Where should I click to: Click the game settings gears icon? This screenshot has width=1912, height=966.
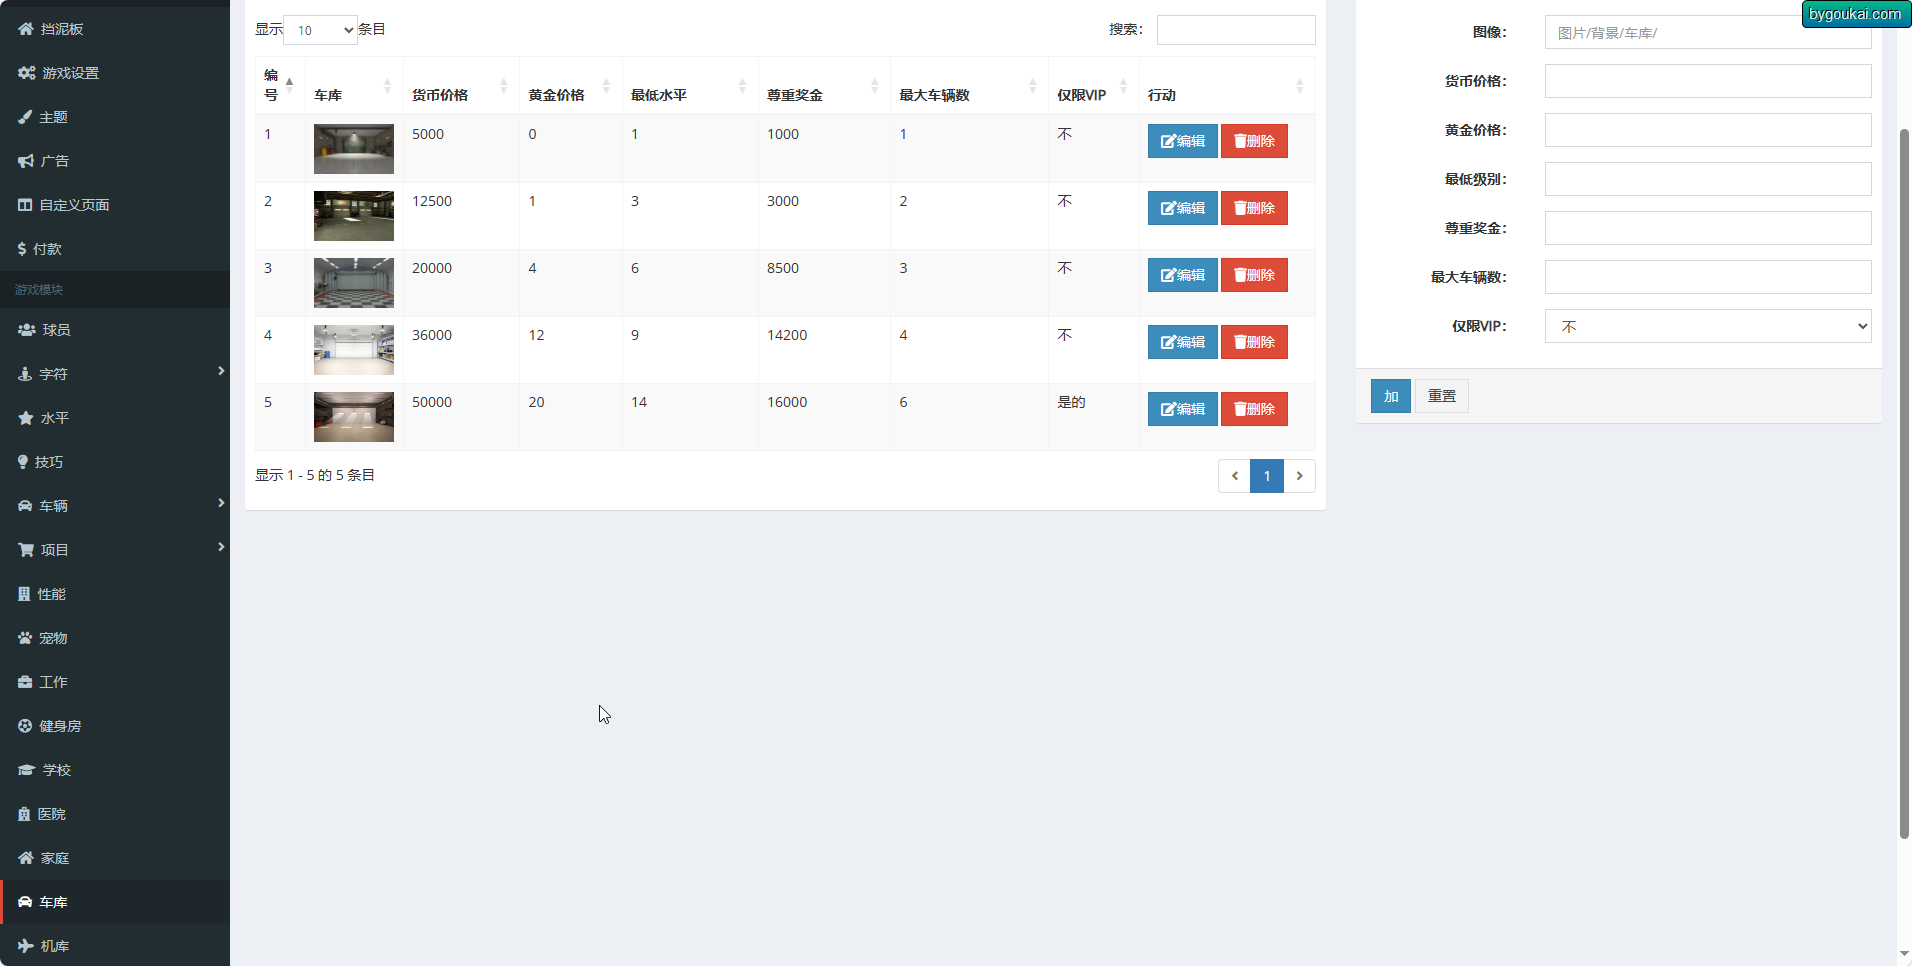pos(27,73)
